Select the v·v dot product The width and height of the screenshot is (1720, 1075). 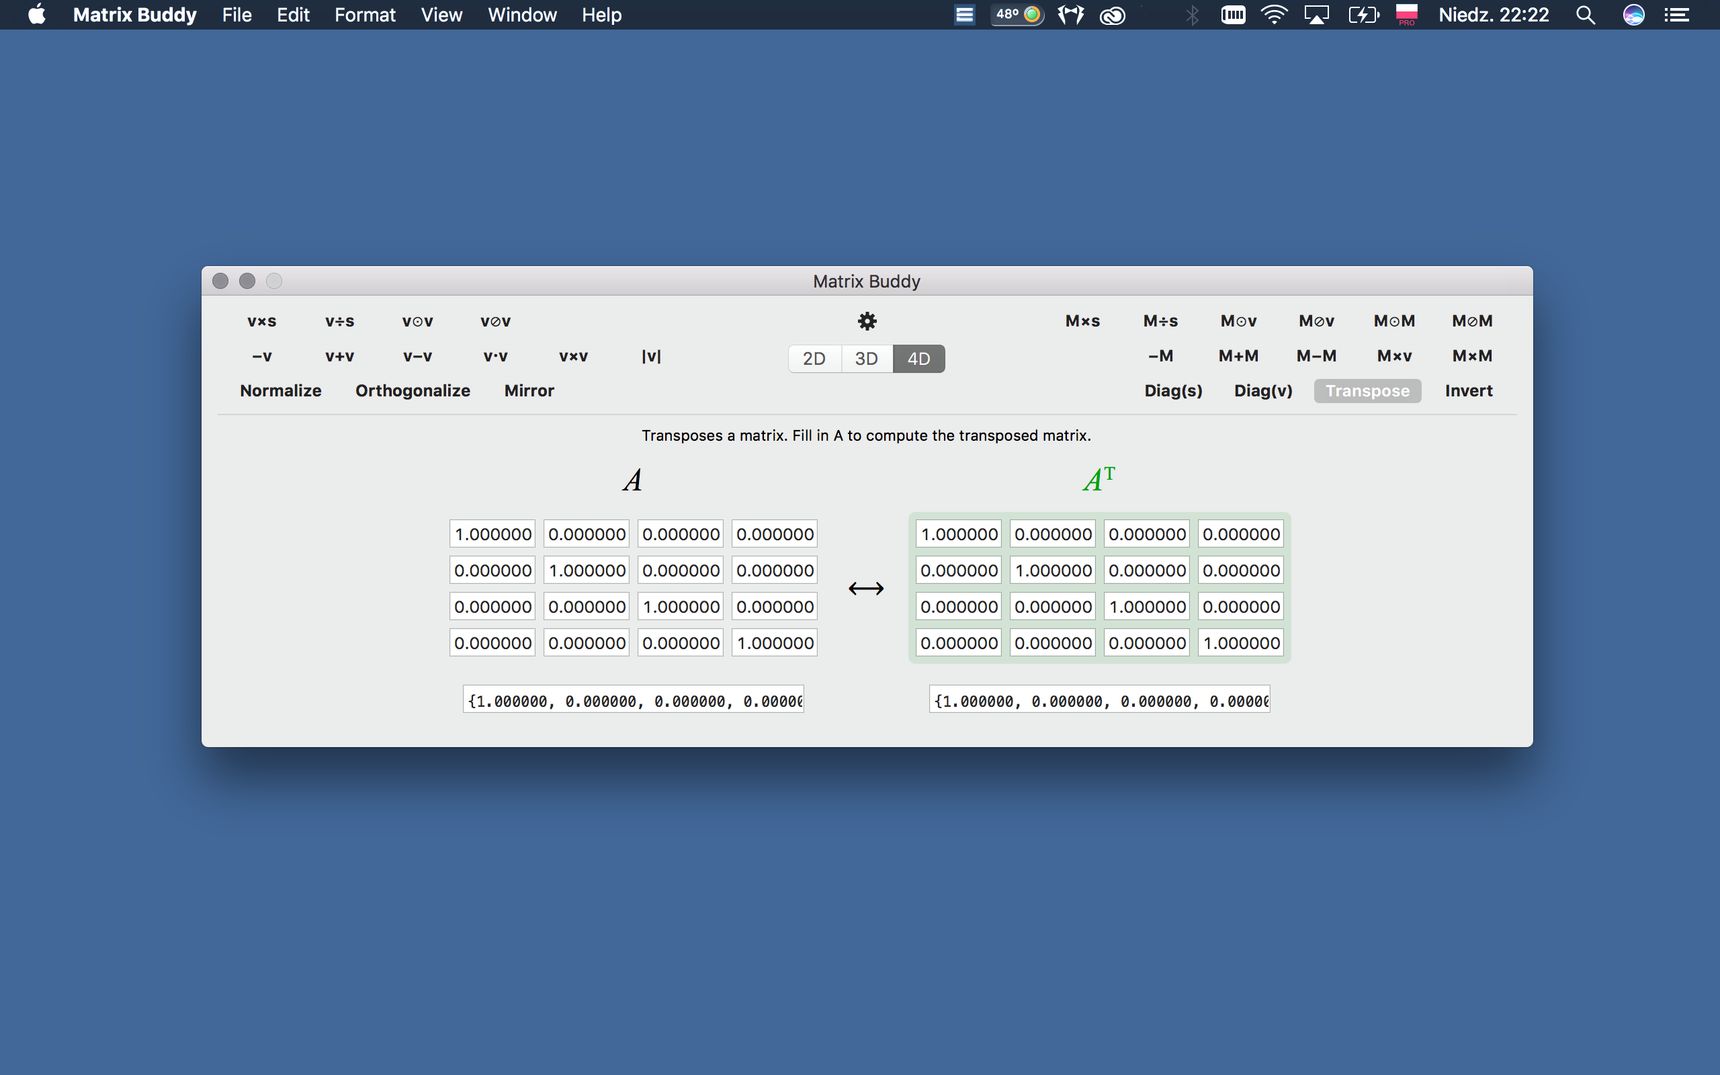point(496,356)
